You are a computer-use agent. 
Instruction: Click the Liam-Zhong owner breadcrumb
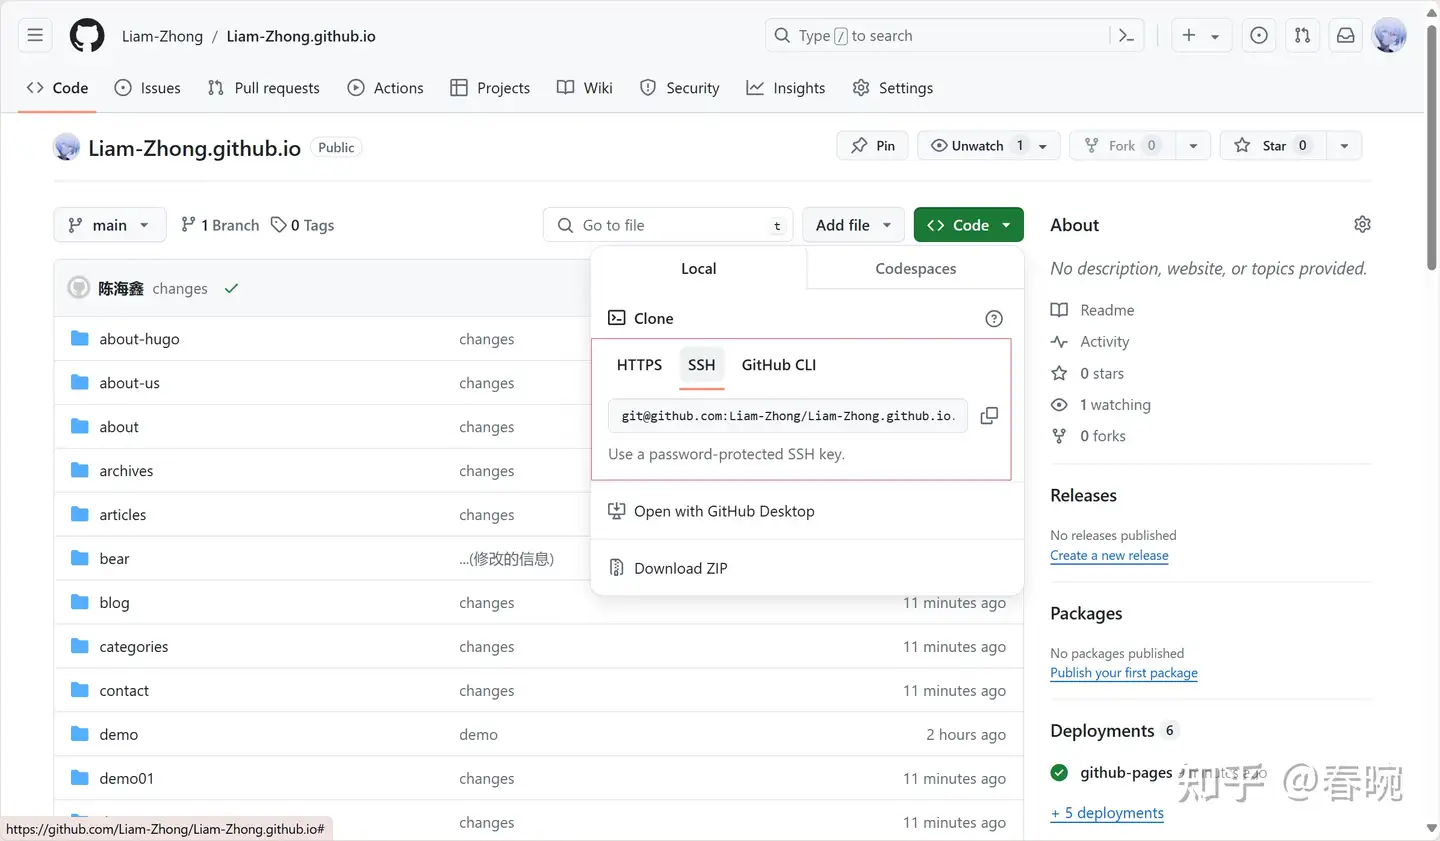pyautogui.click(x=162, y=36)
